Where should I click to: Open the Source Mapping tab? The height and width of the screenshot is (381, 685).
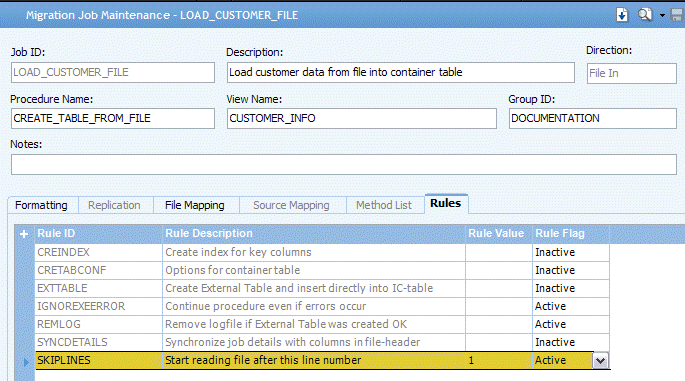click(x=291, y=205)
